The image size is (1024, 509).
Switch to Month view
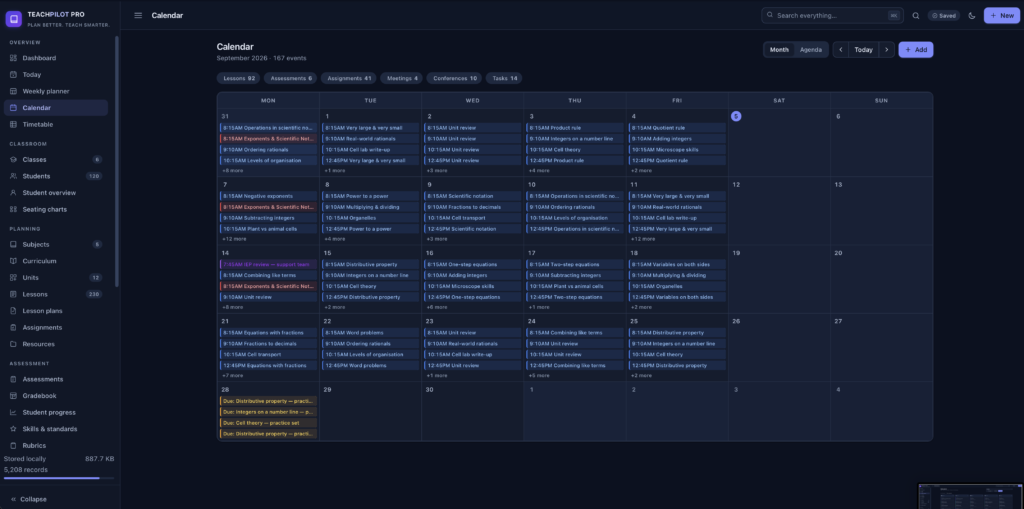779,50
